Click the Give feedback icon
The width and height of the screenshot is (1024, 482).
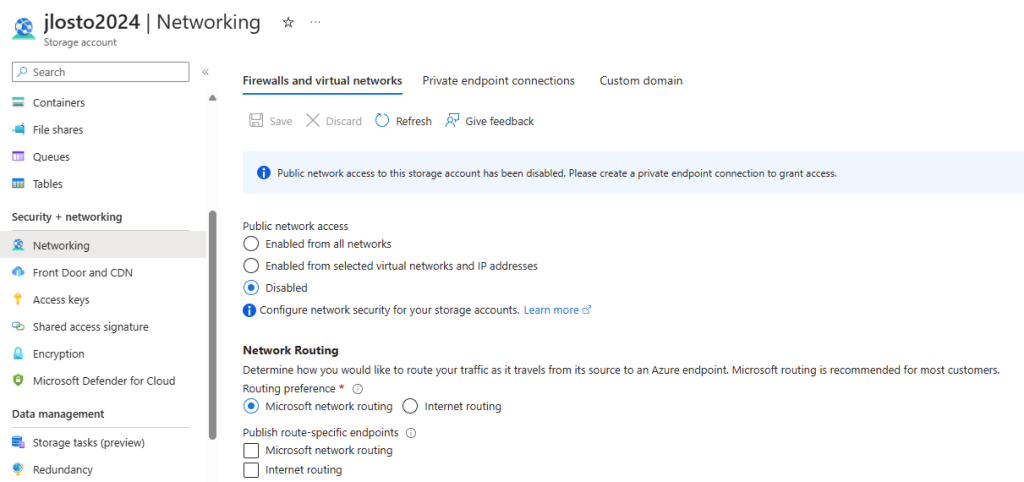point(452,121)
